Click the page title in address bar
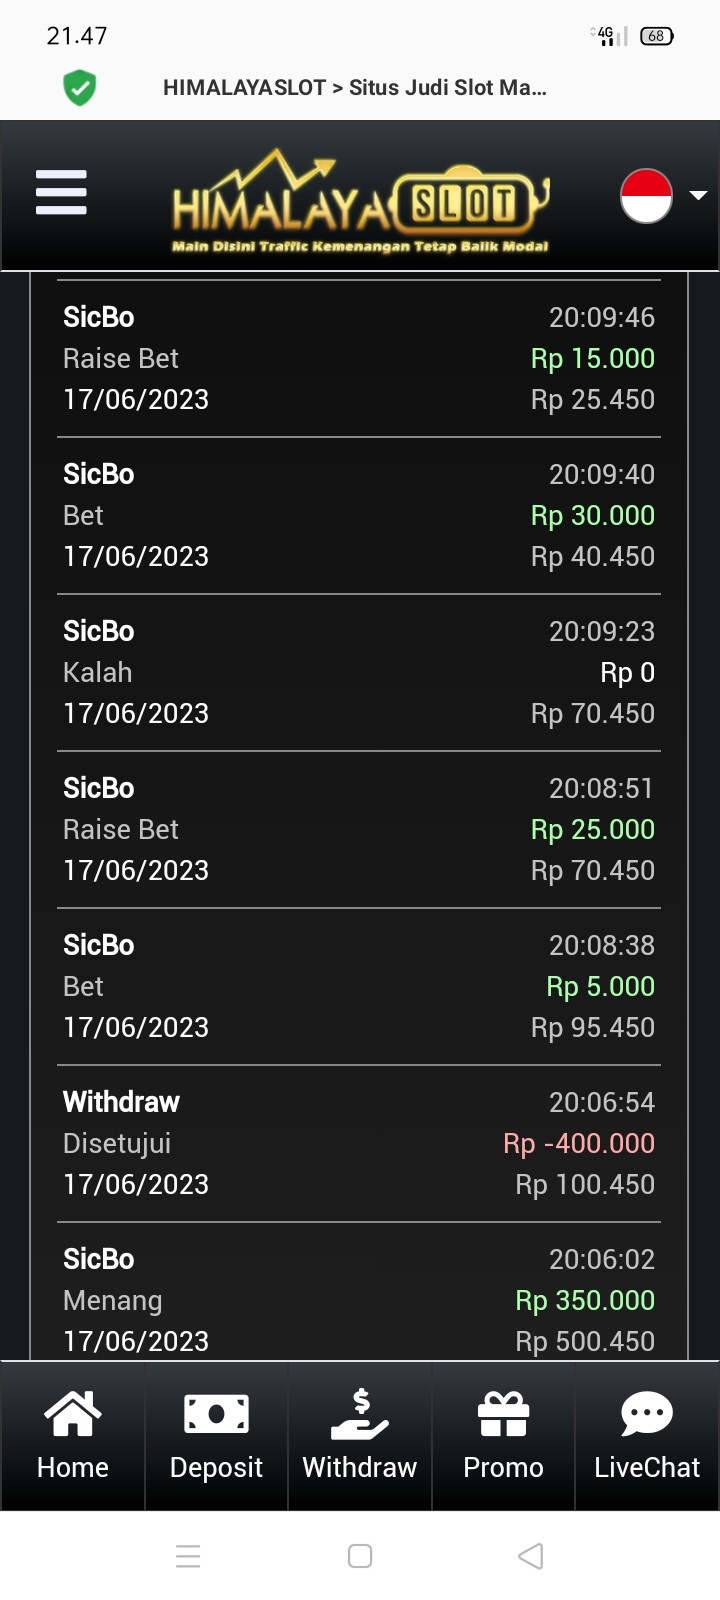Viewport: 720px width, 1600px height. click(x=354, y=88)
